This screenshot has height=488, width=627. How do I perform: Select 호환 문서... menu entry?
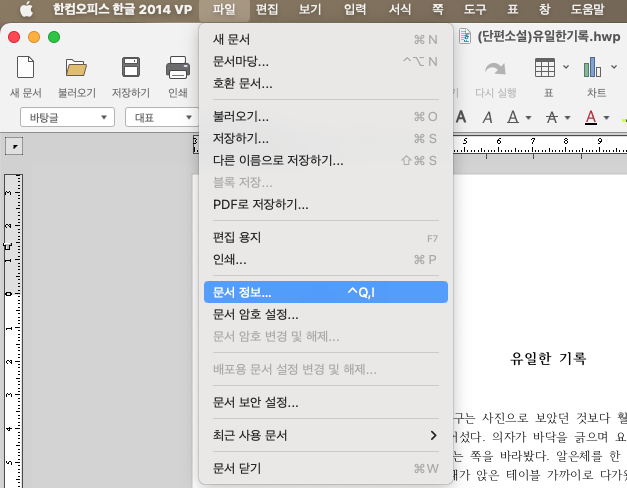click(x=326, y=83)
